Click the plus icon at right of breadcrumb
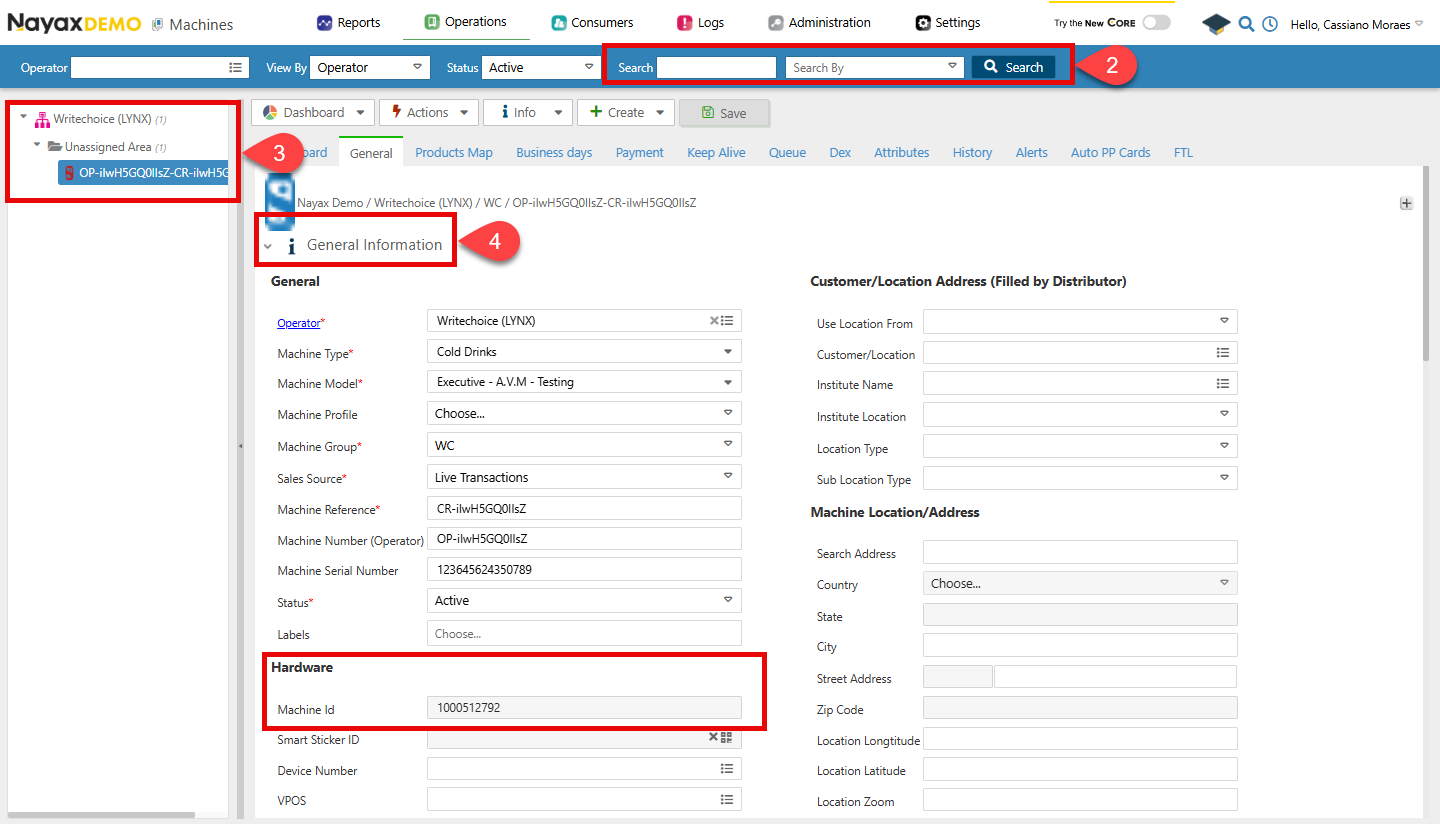 [1406, 203]
